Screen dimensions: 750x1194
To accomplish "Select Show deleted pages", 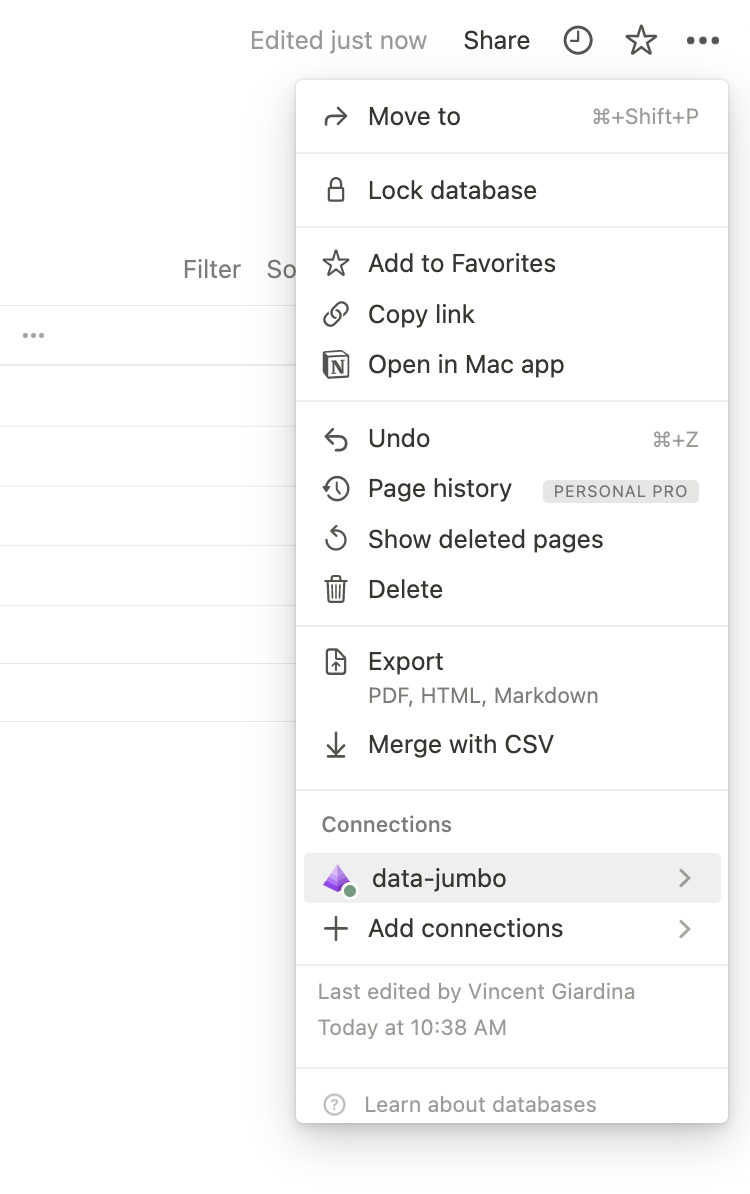I will click(485, 540).
